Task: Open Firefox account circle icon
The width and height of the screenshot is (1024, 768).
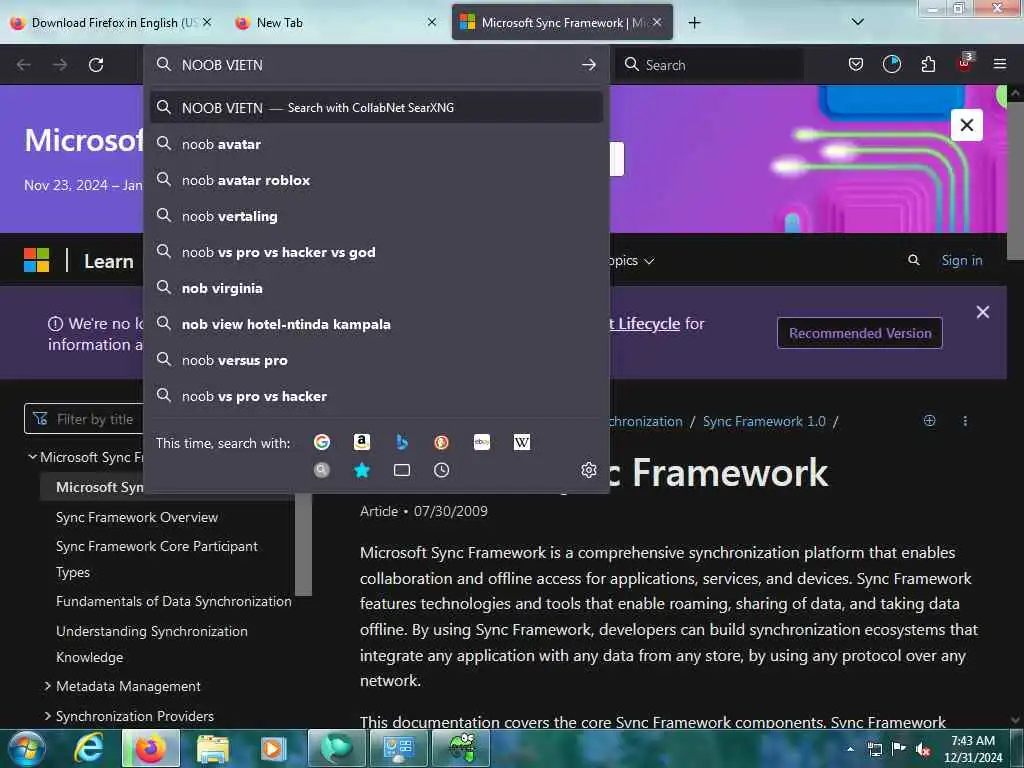Action: click(891, 64)
